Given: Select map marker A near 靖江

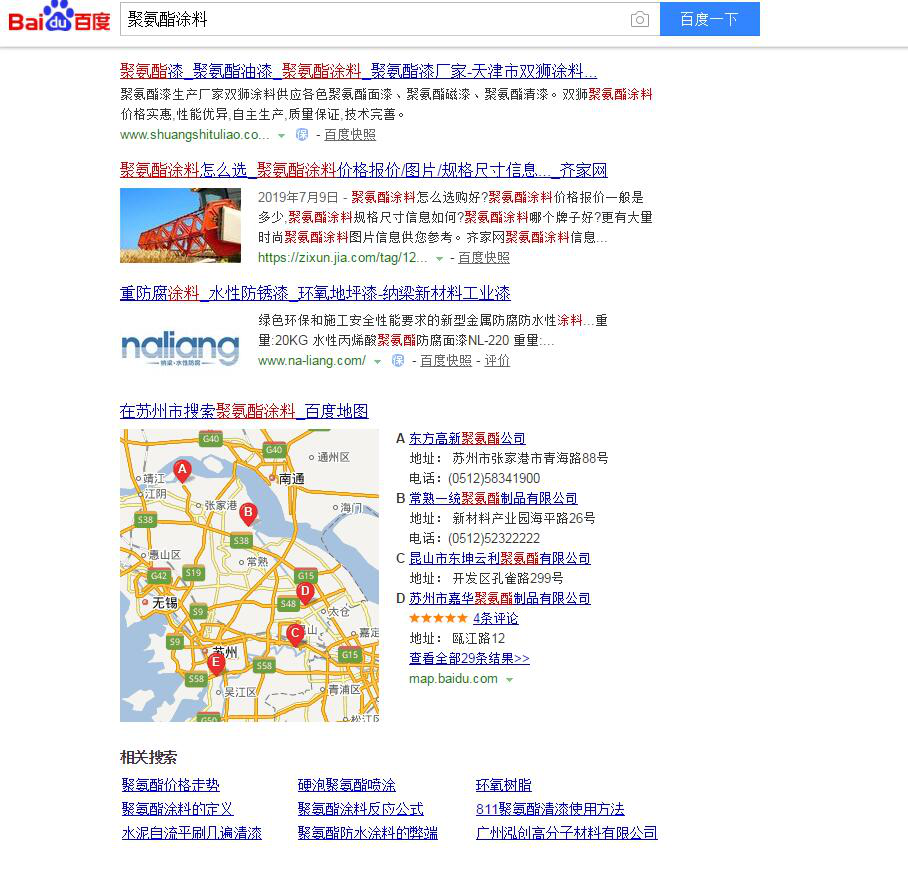Looking at the screenshot, I should [182, 470].
